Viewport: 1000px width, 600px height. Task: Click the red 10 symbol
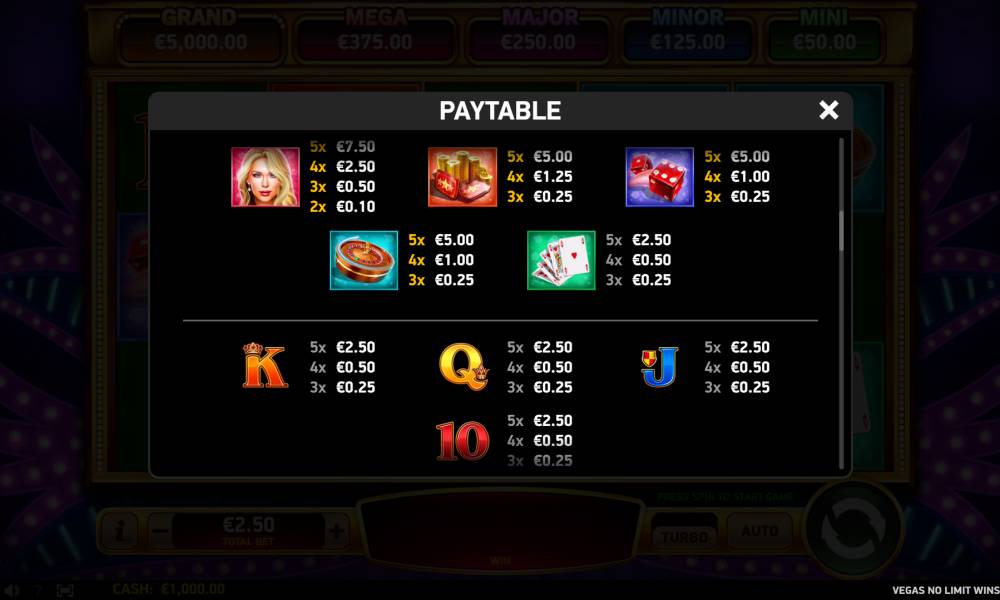pyautogui.click(x=463, y=441)
